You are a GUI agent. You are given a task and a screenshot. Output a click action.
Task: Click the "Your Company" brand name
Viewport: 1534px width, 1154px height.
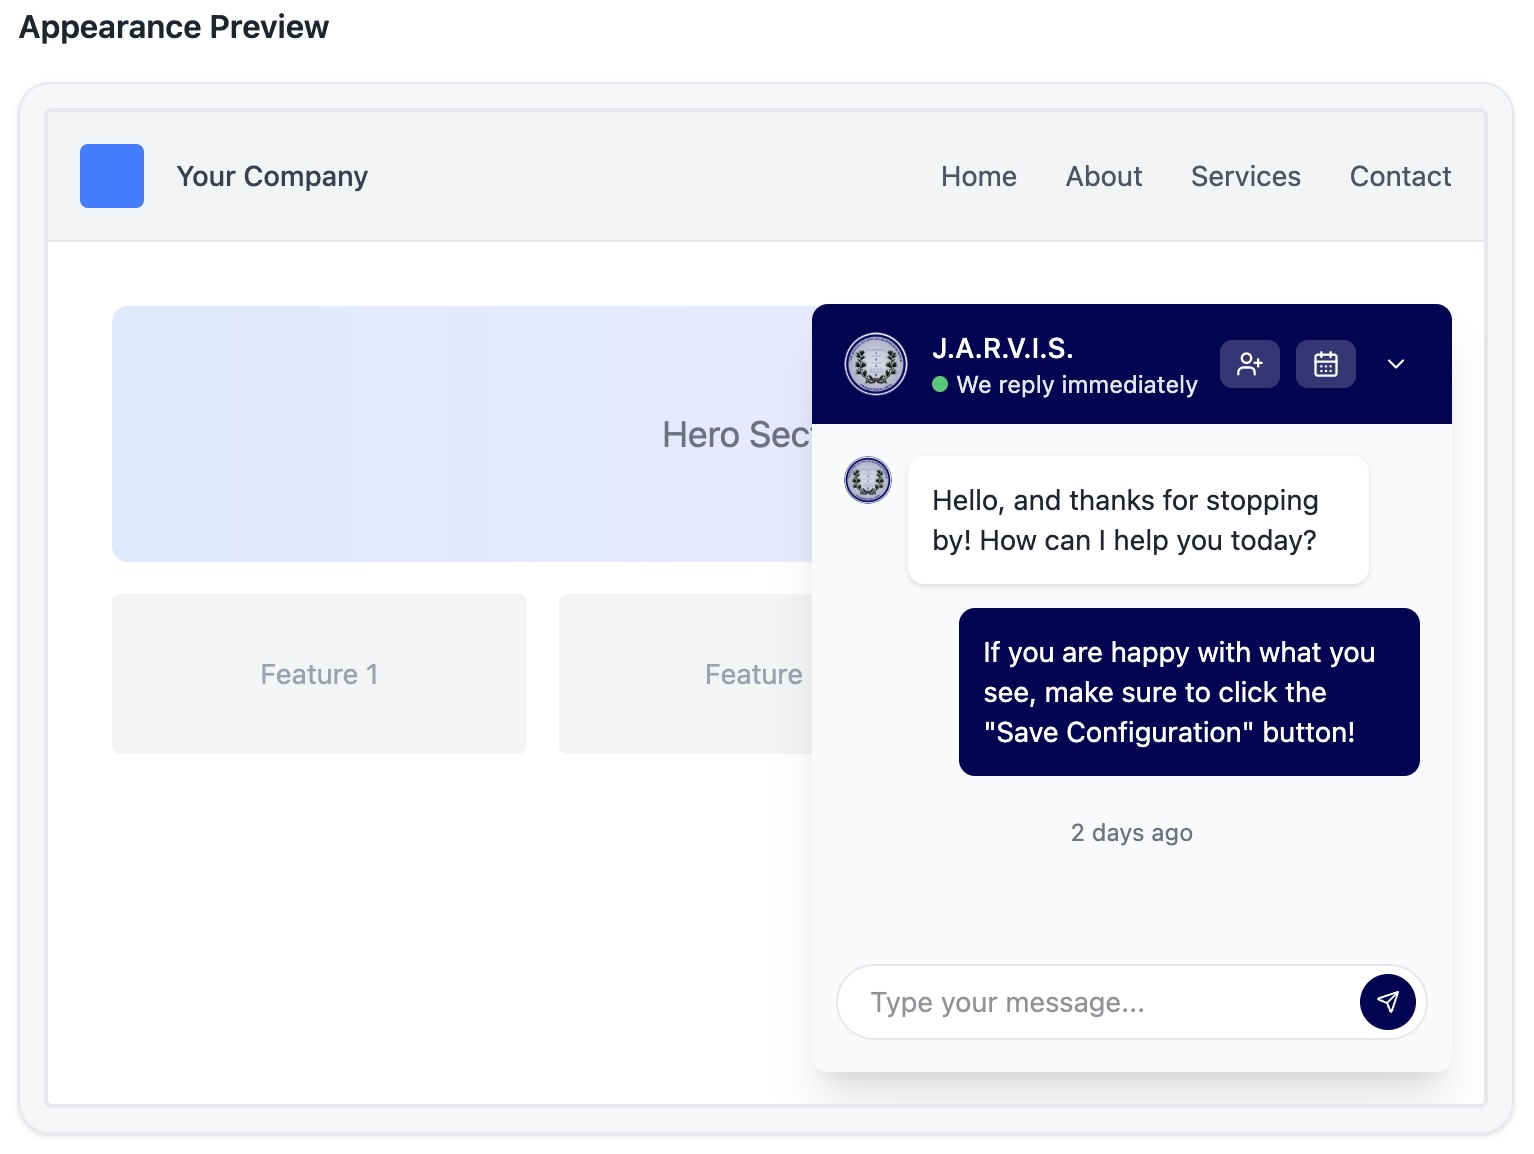[x=272, y=176]
